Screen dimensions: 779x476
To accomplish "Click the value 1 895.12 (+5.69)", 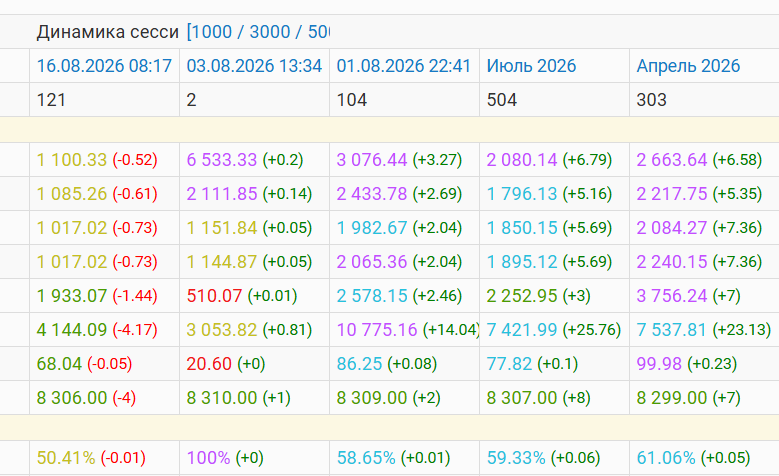I will (x=549, y=262).
